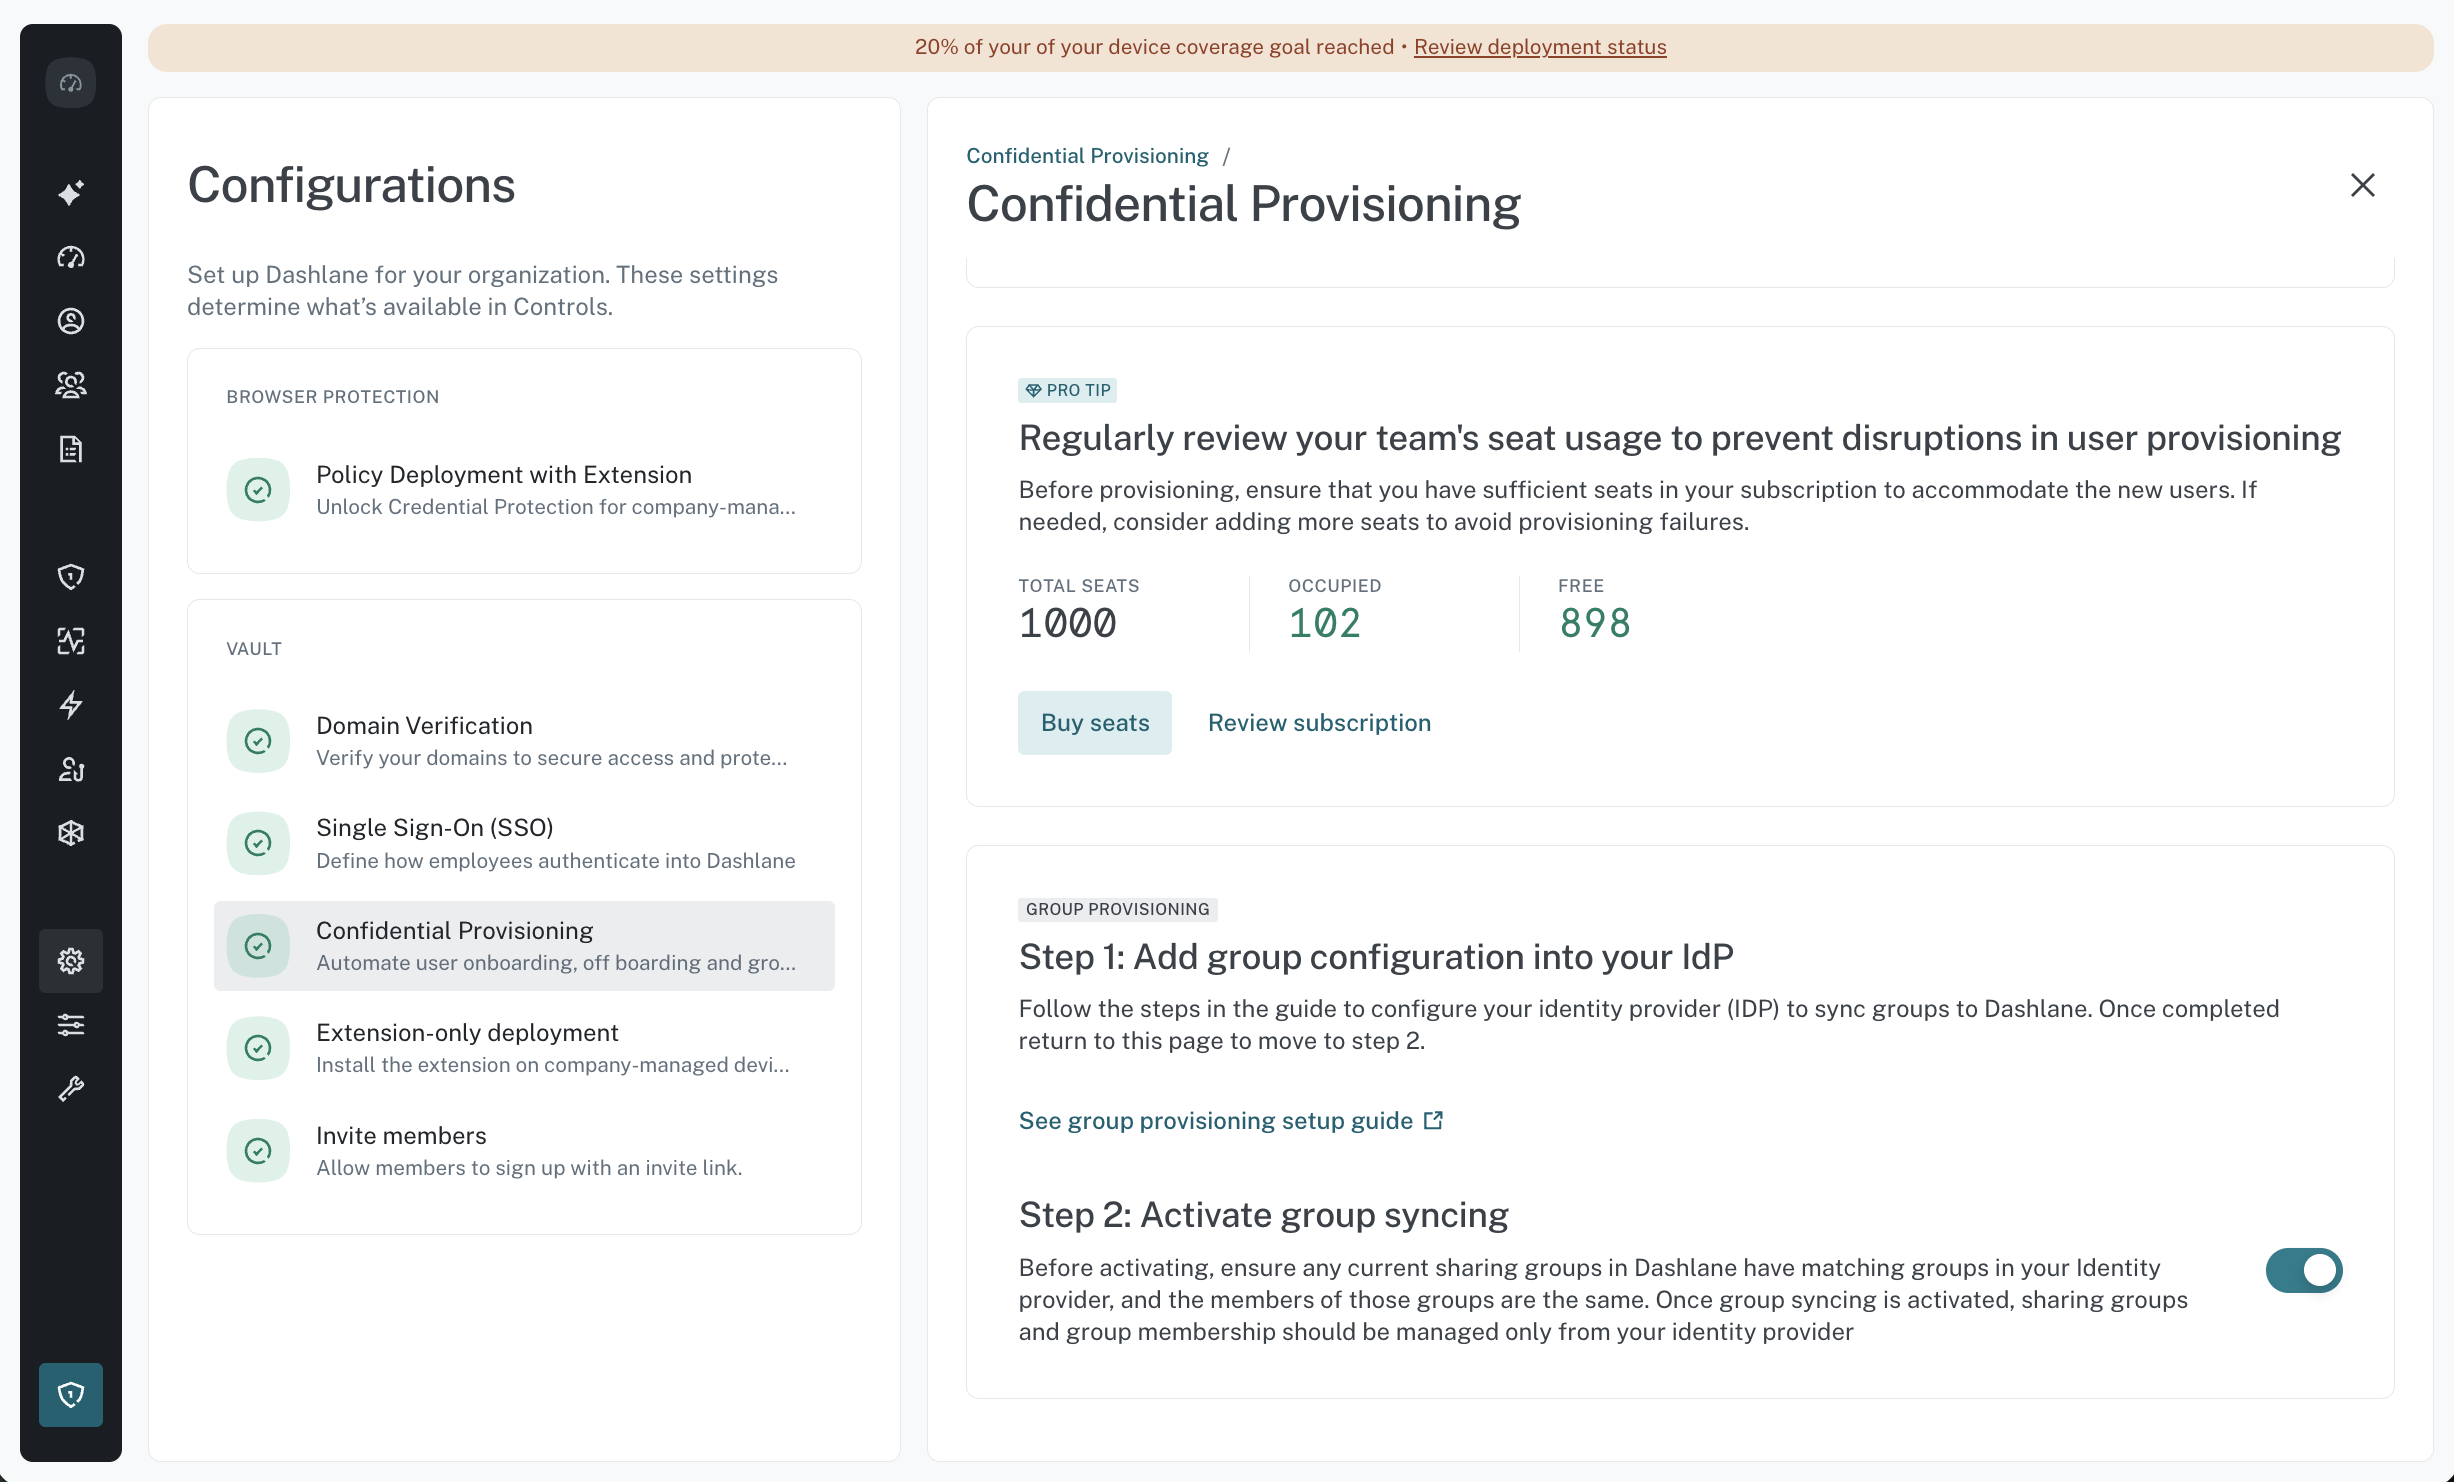This screenshot has width=2454, height=1482.
Task: Select Single Sign-On (SSO) configuration
Action: [x=524, y=843]
